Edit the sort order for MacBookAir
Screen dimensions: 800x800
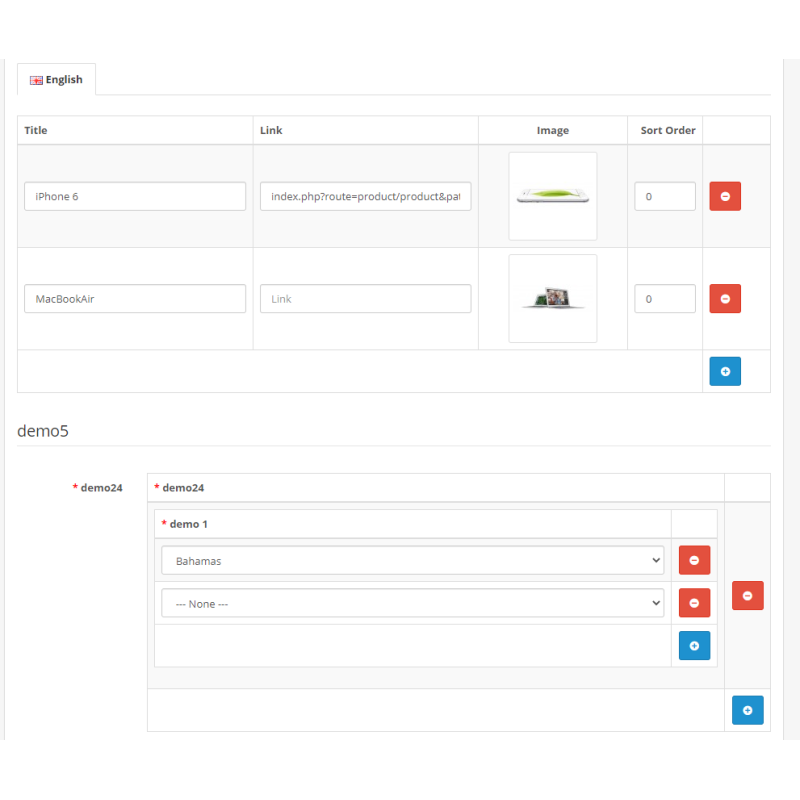click(x=665, y=298)
